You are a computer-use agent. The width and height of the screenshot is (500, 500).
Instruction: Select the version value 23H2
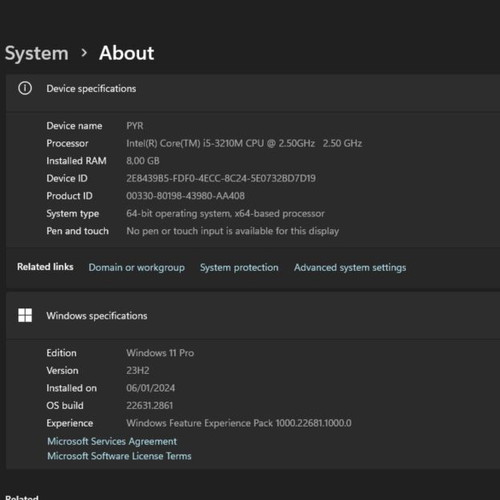(138, 371)
